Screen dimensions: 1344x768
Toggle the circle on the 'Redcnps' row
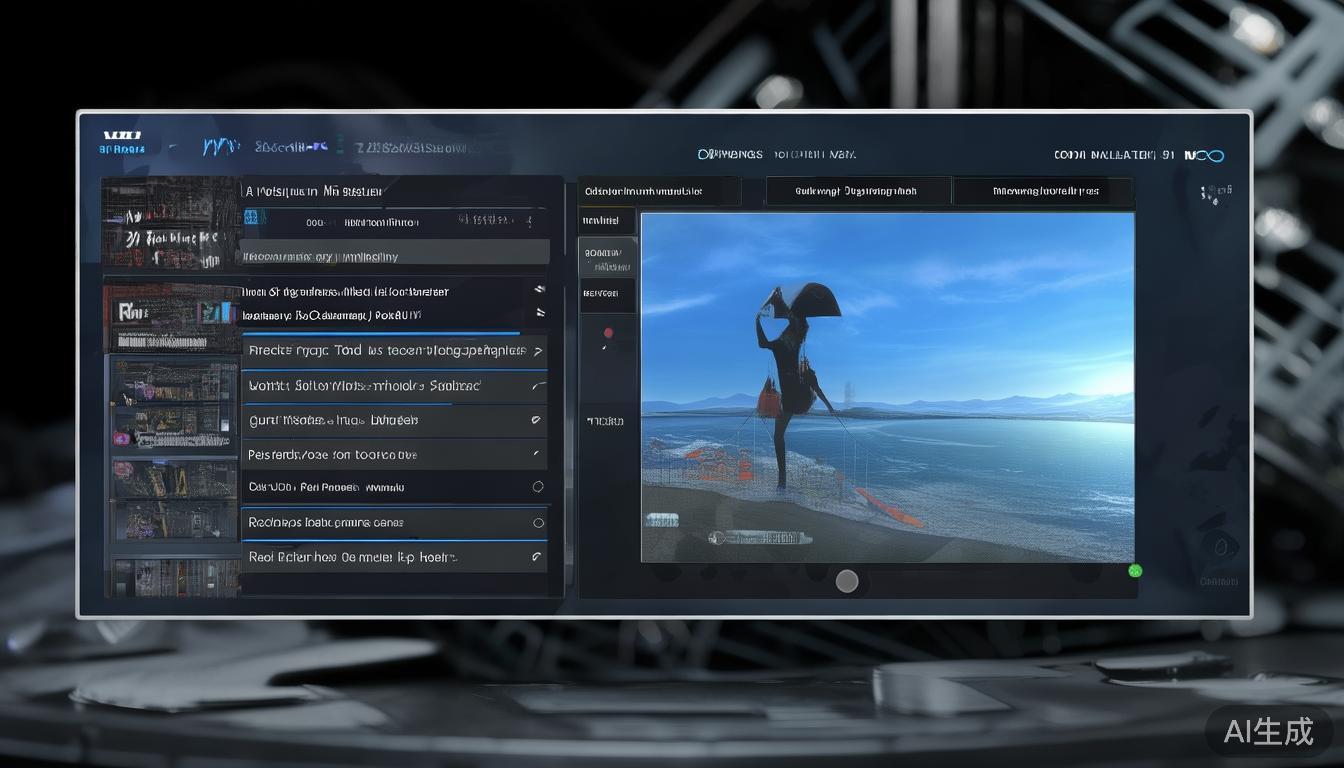pyautogui.click(x=538, y=522)
